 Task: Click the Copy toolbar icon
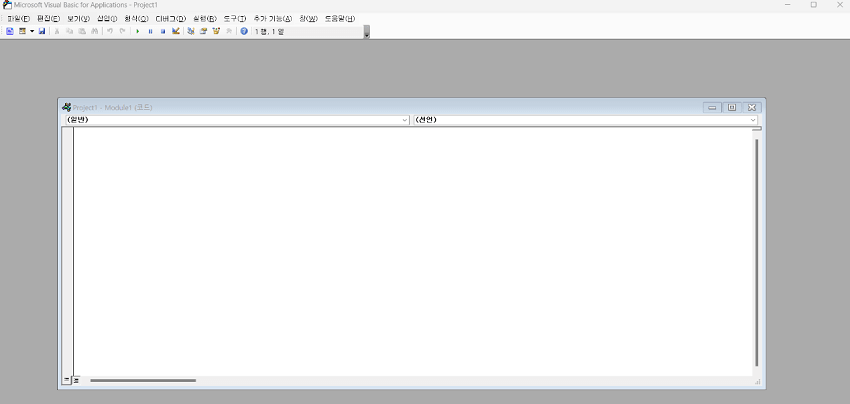(x=69, y=31)
